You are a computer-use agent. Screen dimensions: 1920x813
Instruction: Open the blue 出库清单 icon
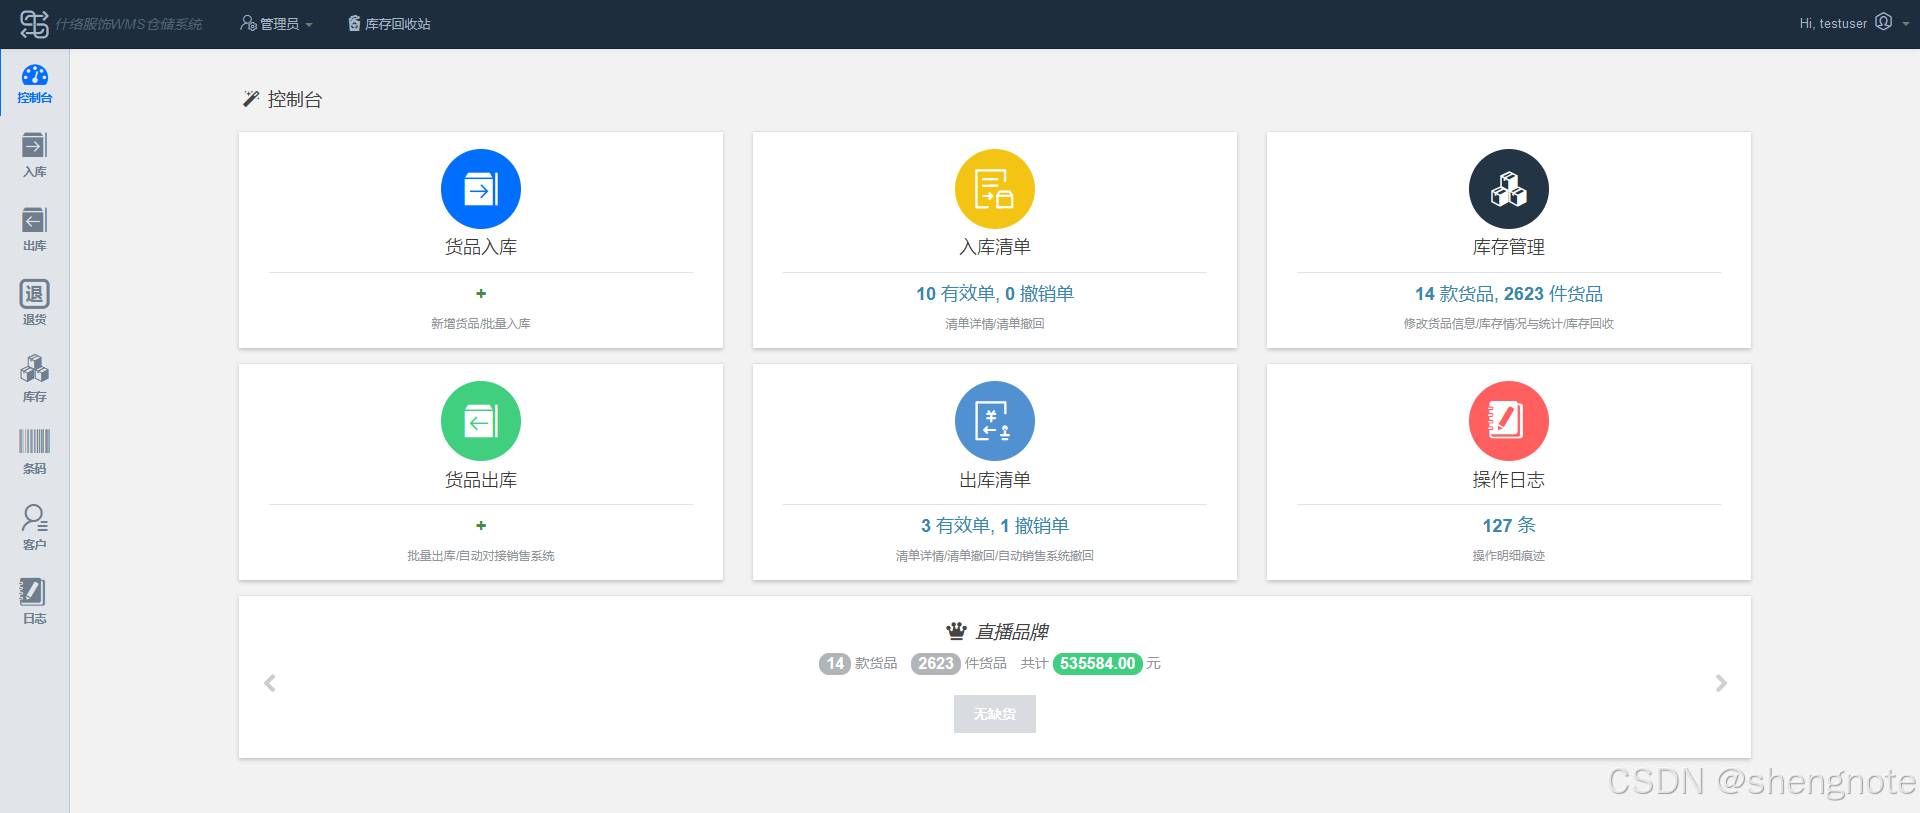pyautogui.click(x=994, y=421)
